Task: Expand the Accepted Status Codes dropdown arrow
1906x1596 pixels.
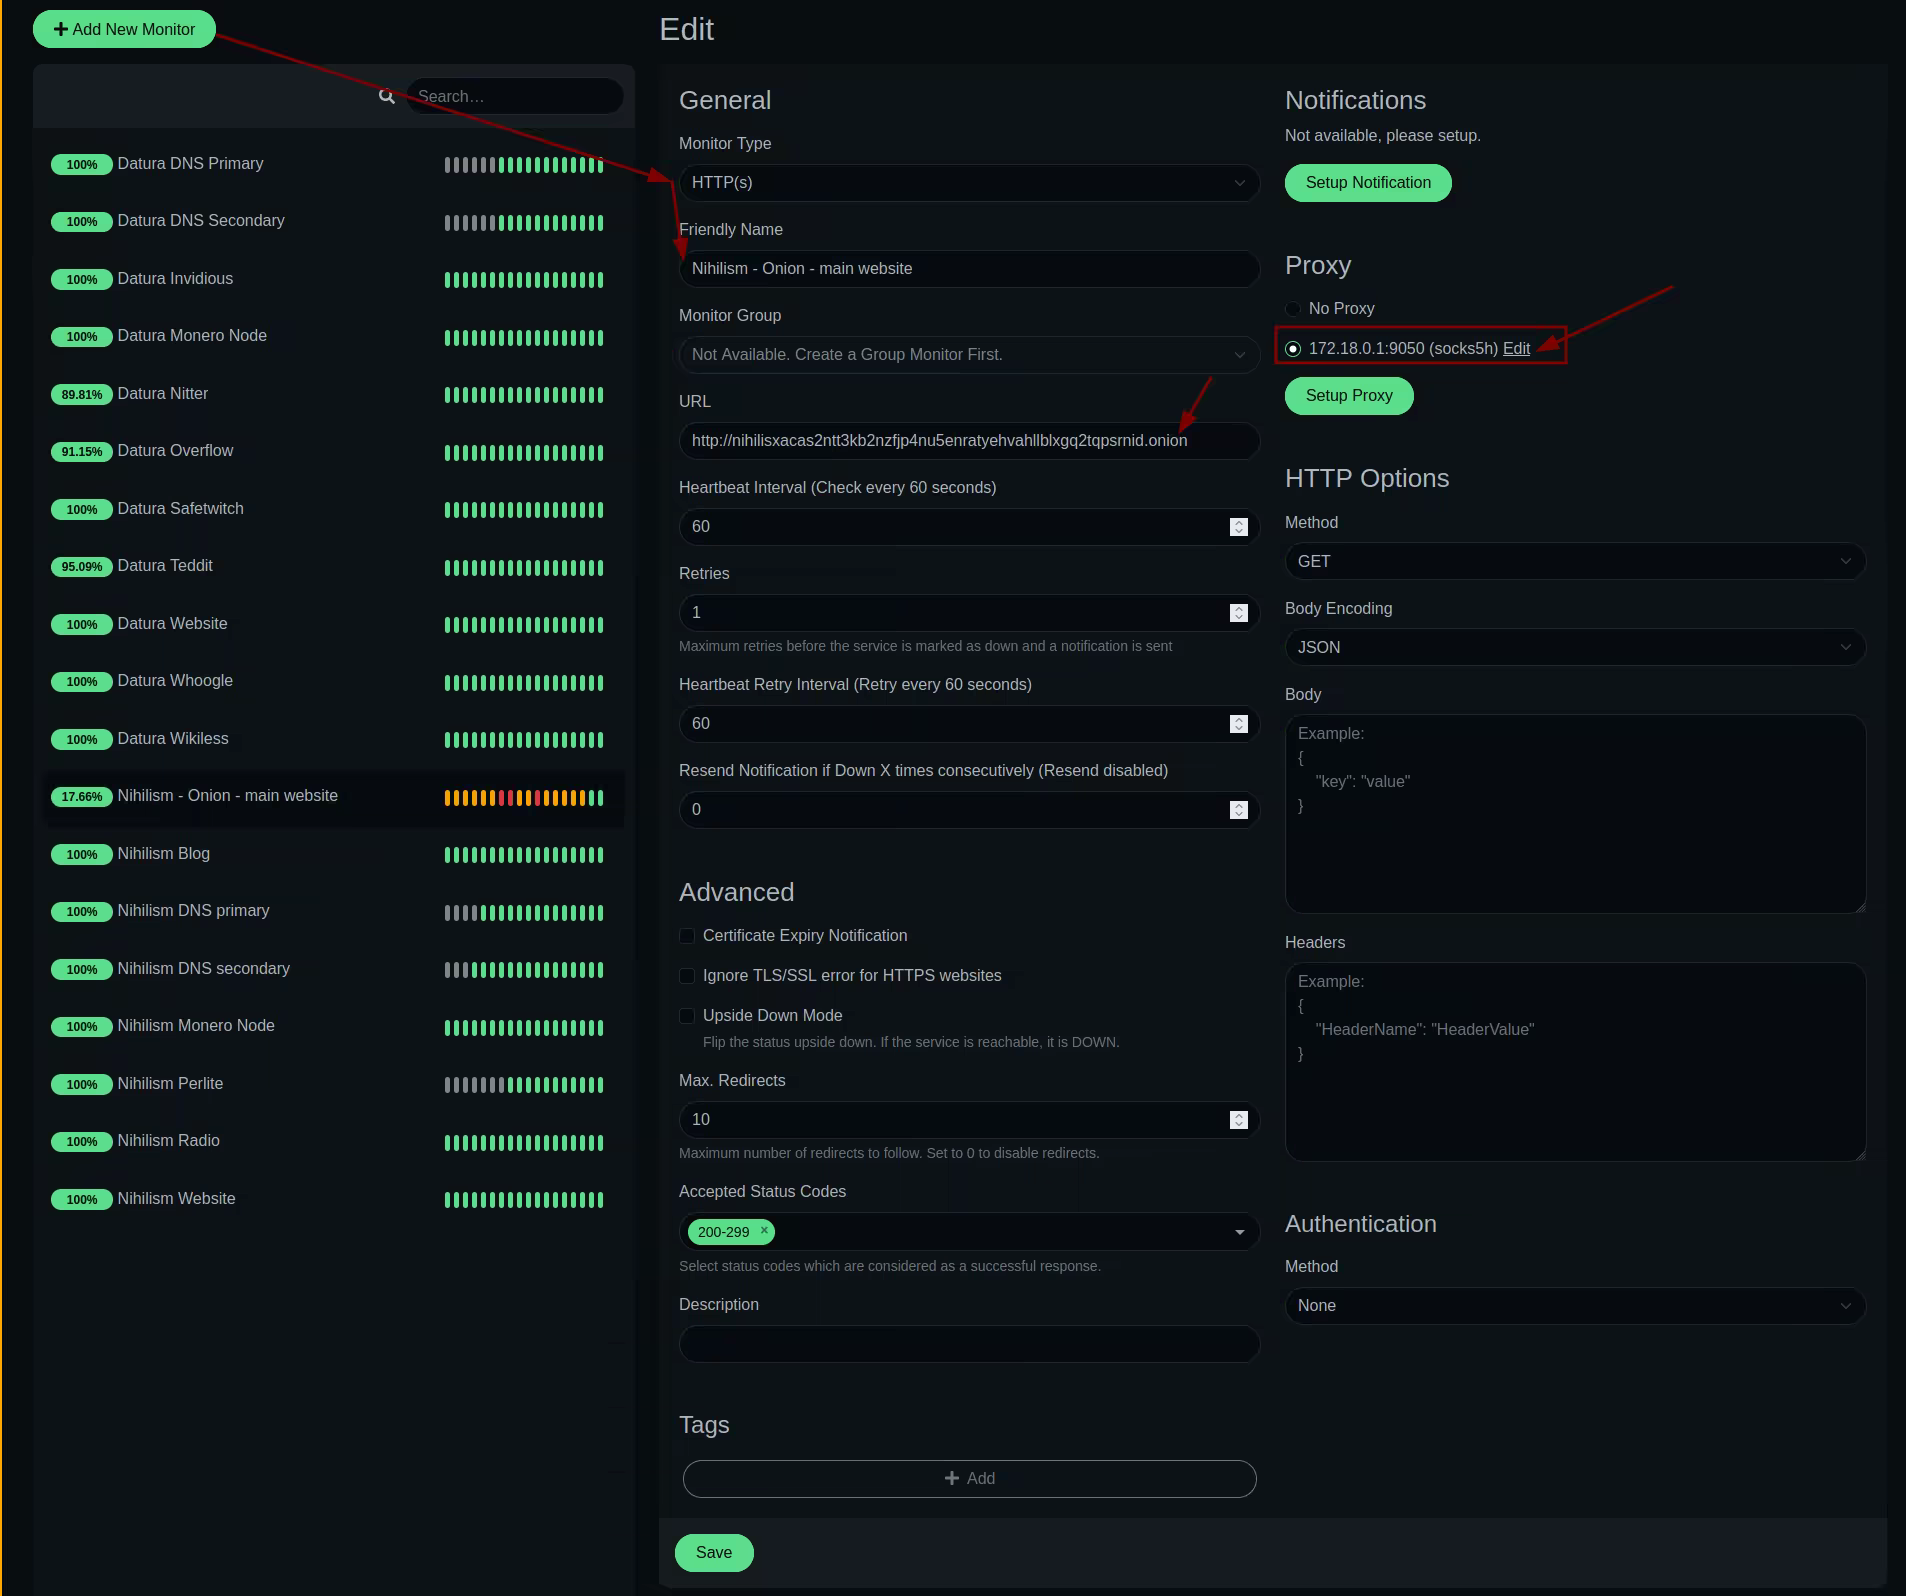Action: 1240,1232
